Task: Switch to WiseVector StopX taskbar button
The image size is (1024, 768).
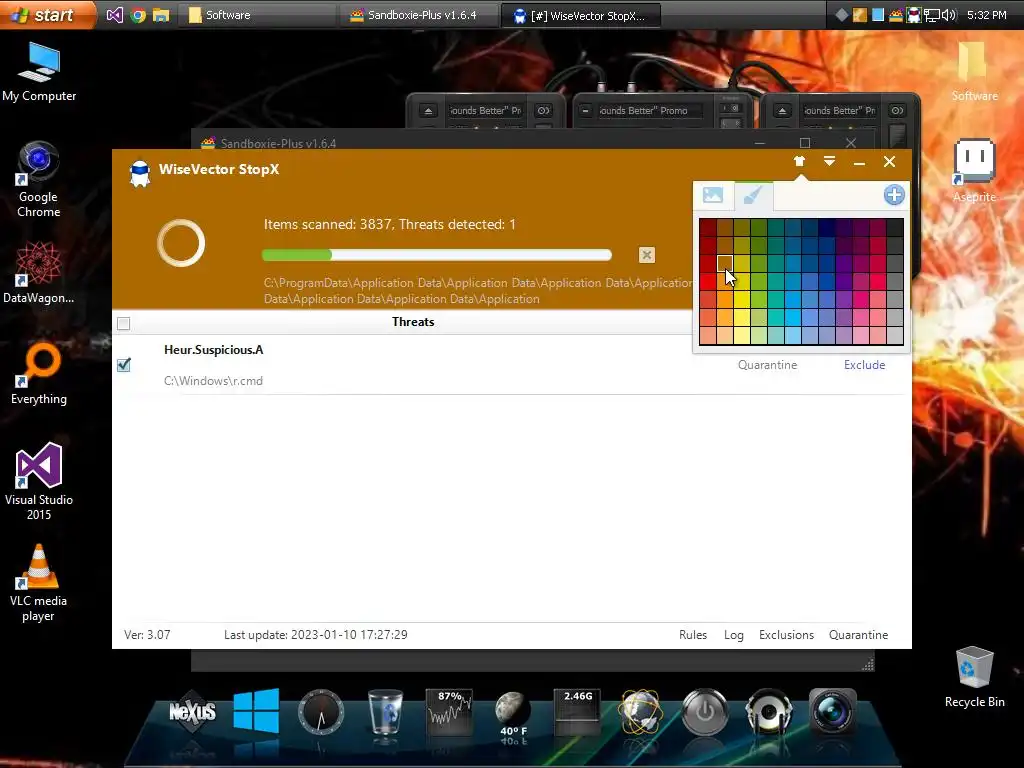Action: 581,16
